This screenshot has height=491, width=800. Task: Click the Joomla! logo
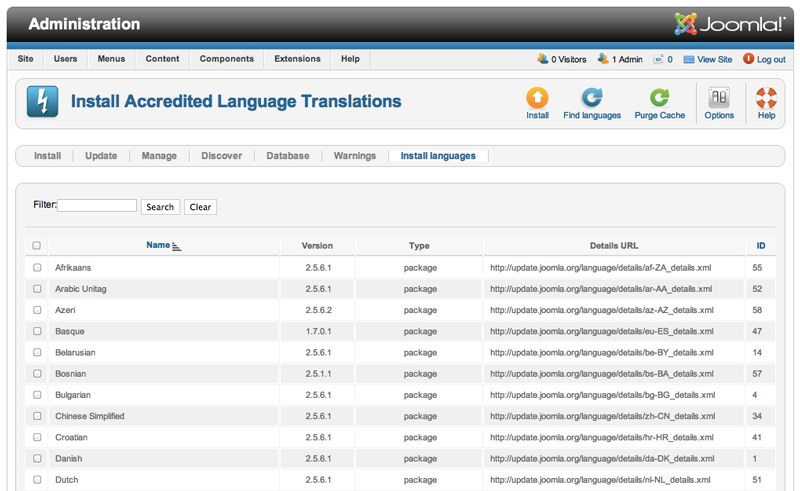pos(730,24)
